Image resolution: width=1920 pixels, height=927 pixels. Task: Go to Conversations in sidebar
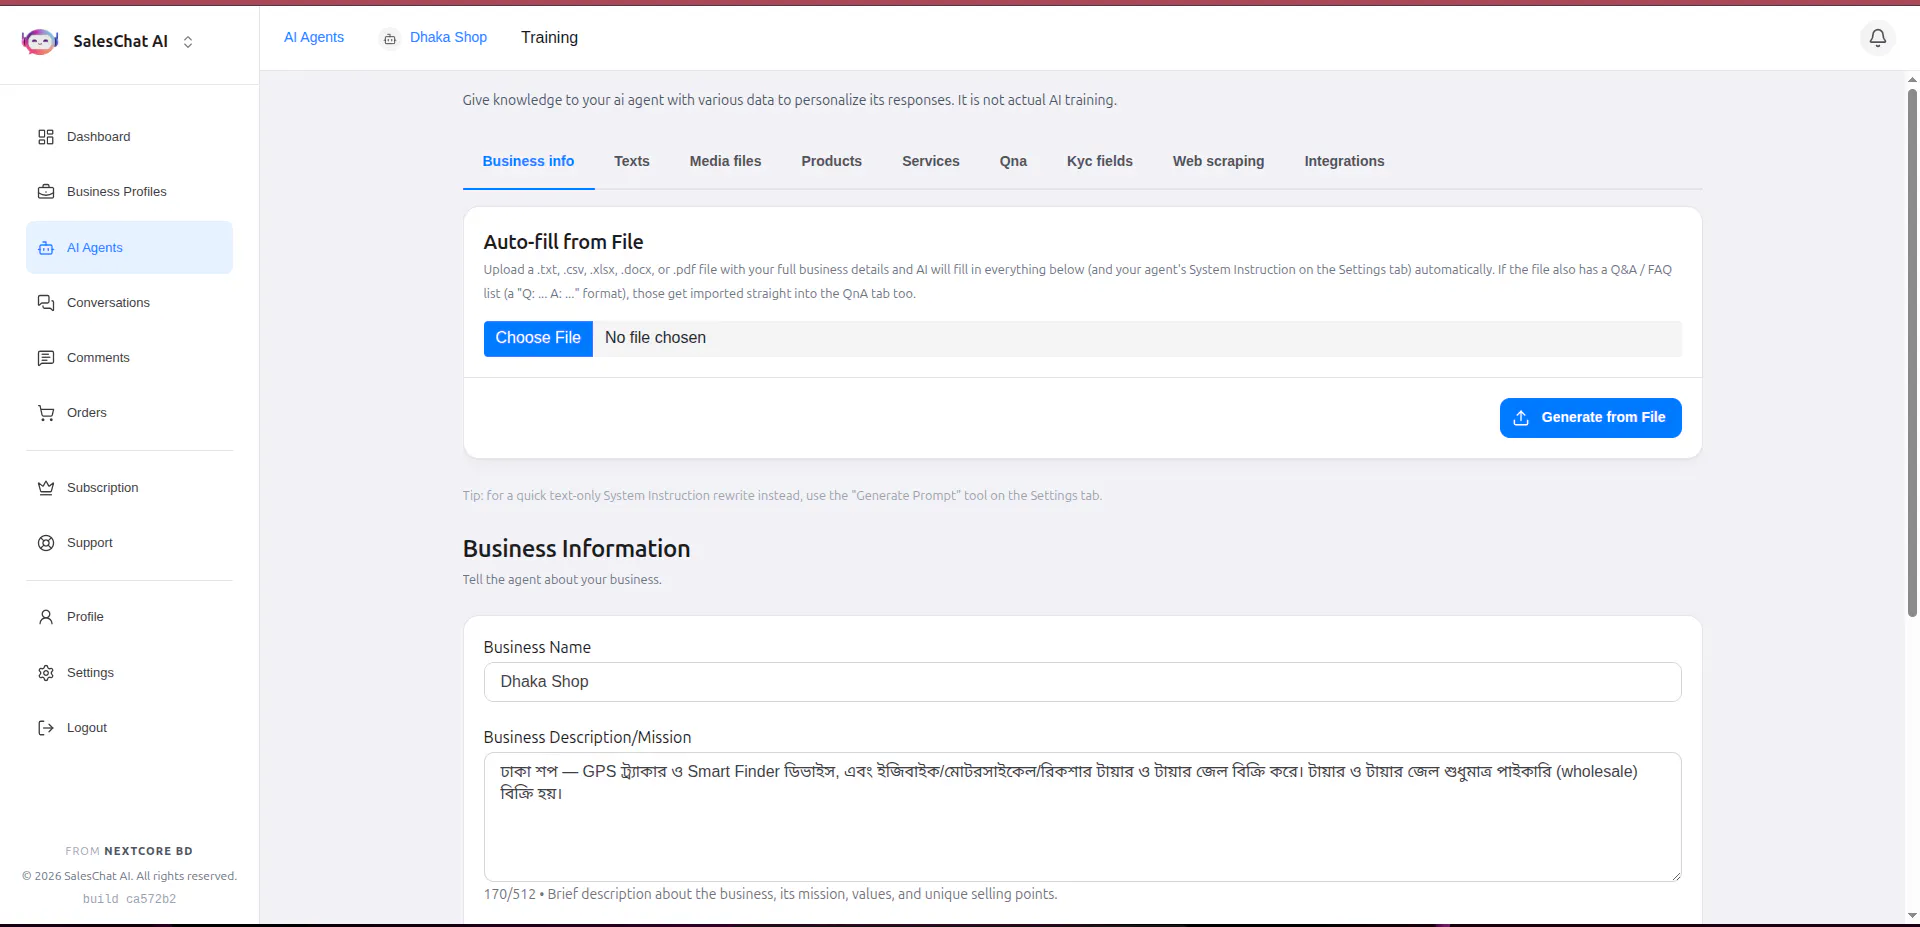pyautogui.click(x=129, y=303)
